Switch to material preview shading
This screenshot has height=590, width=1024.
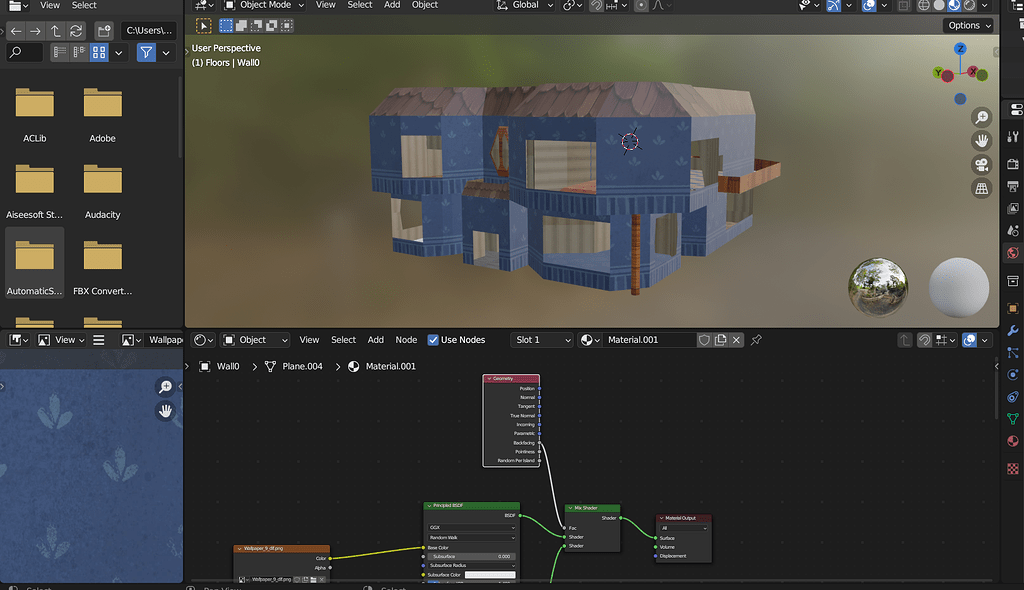point(954,5)
